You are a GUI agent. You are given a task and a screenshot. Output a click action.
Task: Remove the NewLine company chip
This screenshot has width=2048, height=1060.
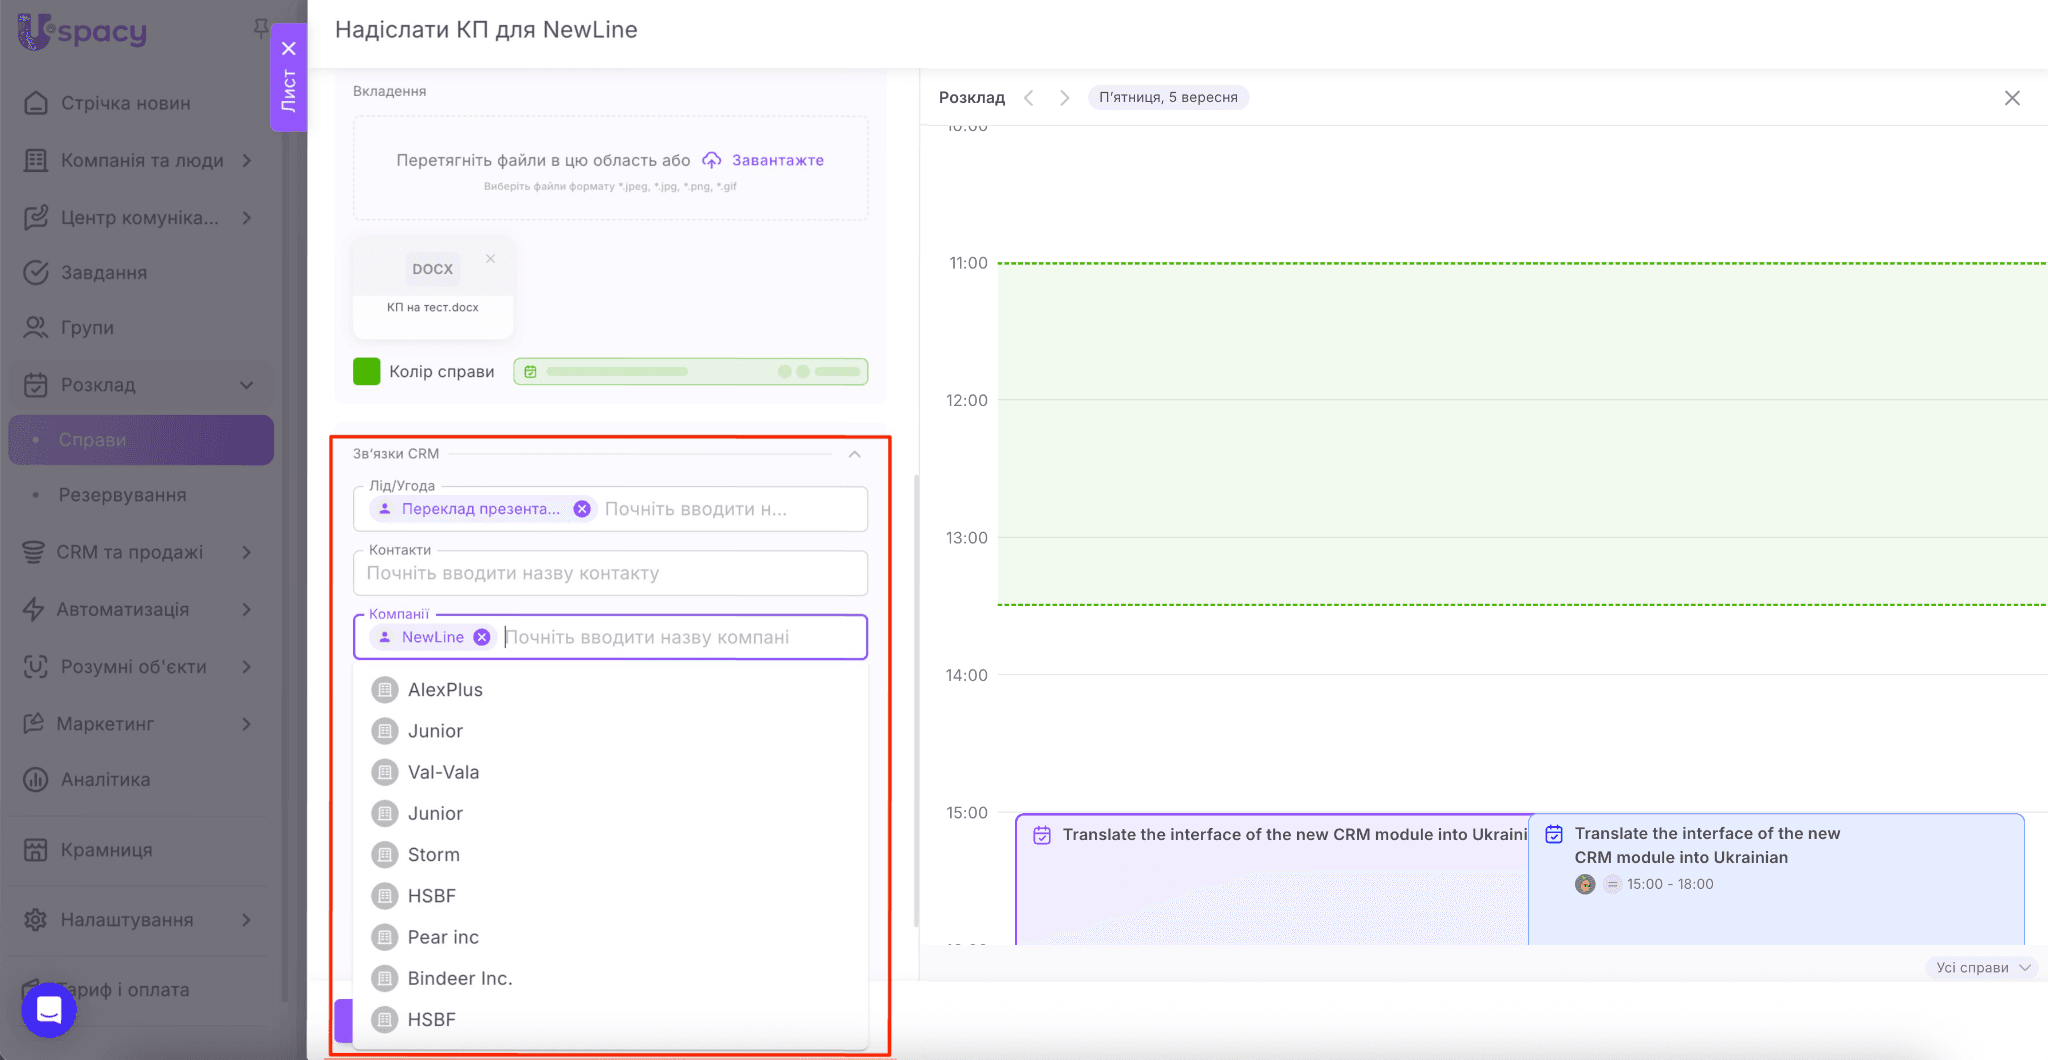[x=482, y=637]
